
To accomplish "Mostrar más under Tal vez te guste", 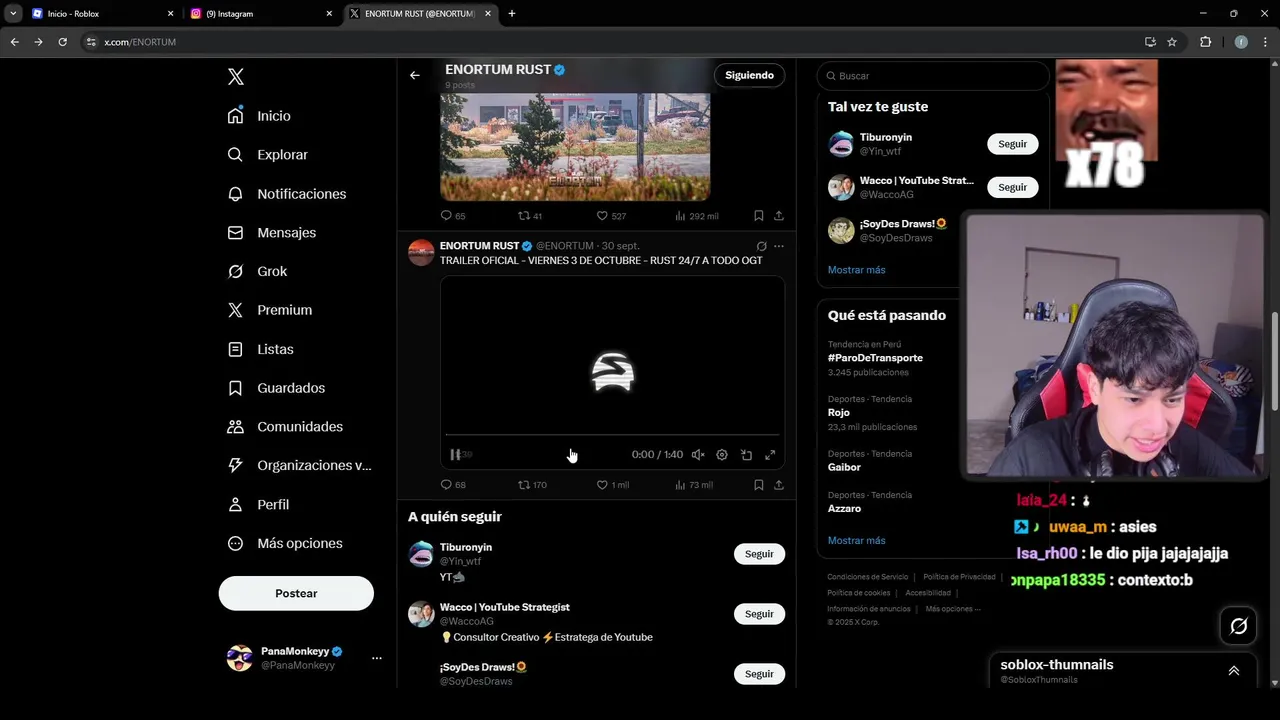I will tap(856, 270).
